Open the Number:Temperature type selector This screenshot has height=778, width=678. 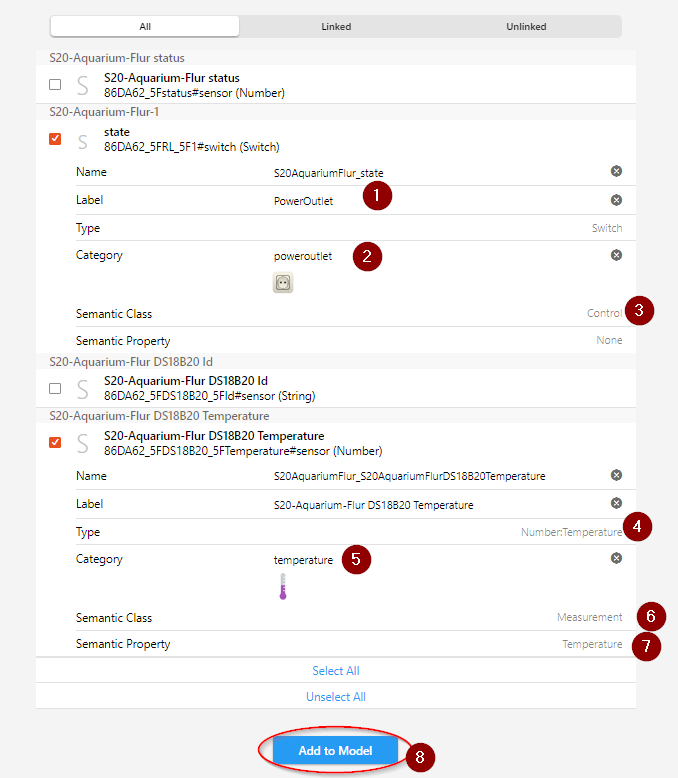[571, 533]
